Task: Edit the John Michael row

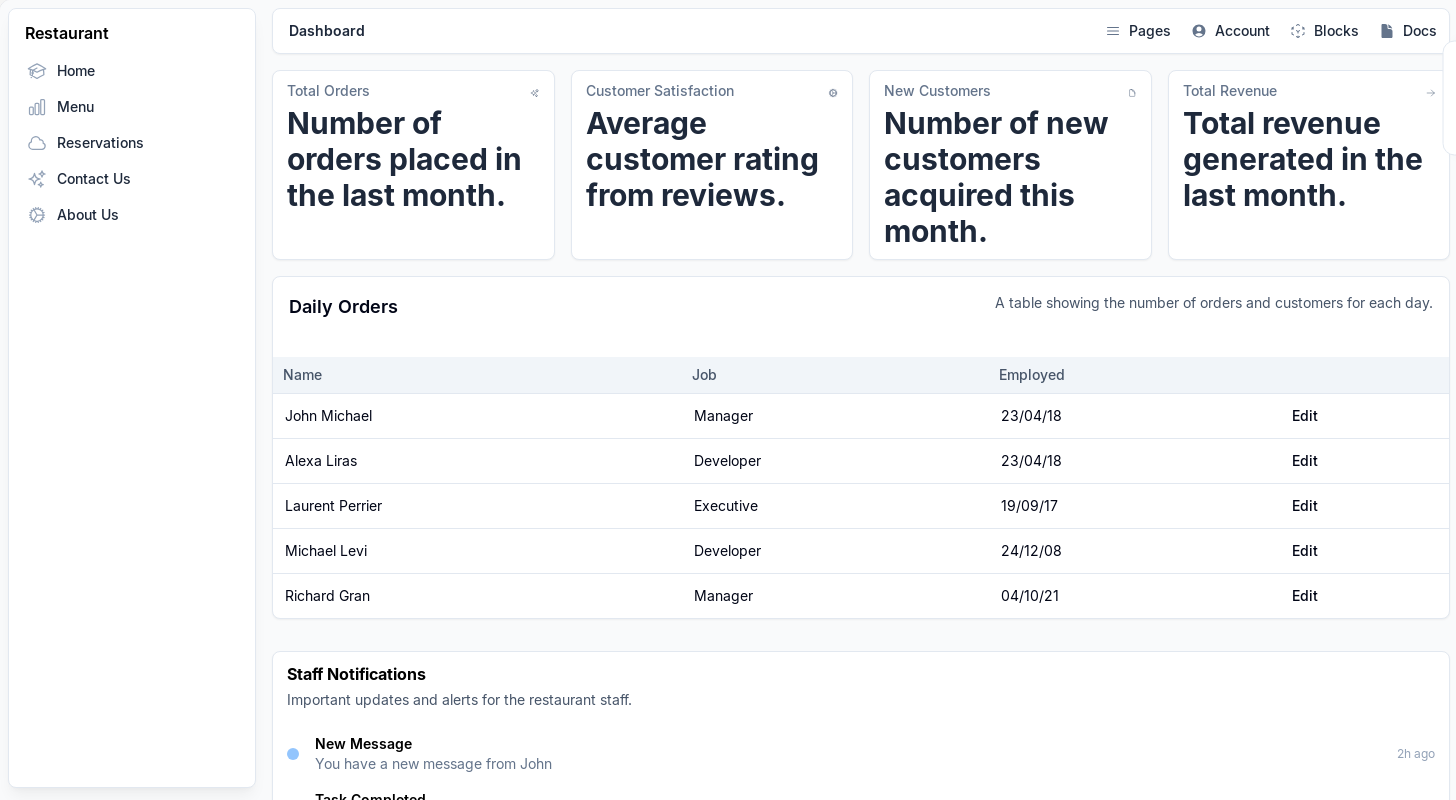Action: 1304,416
